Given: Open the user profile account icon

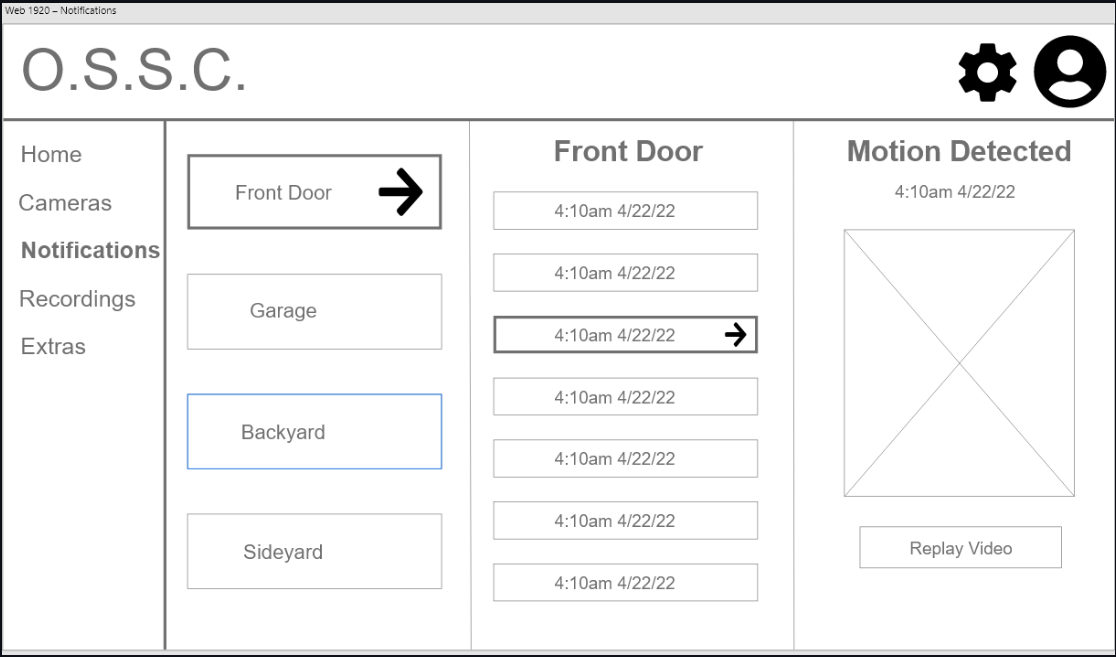Looking at the screenshot, I should point(1068,71).
